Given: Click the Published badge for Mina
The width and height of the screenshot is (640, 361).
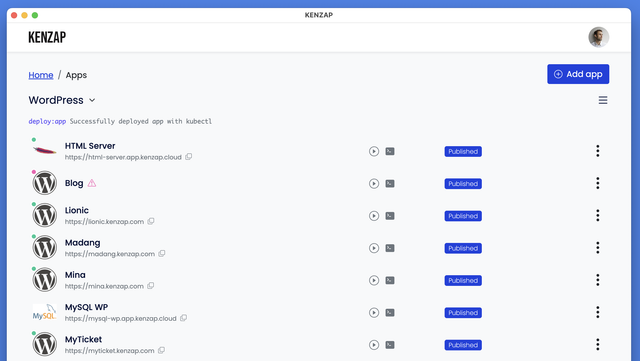Looking at the screenshot, I should [x=463, y=281].
